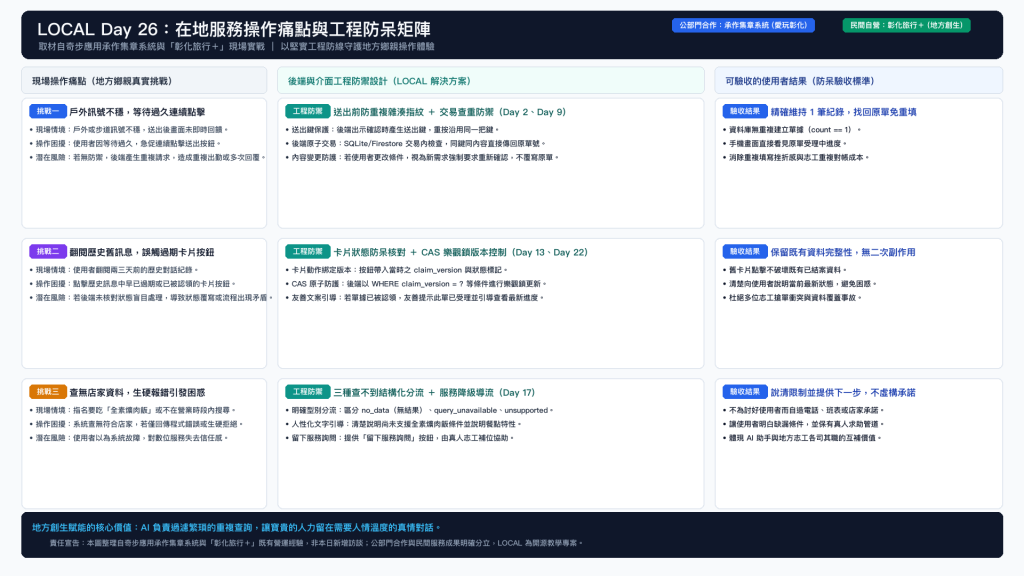Click heading '卡片狀態防呆核對 + CAS 樂觀鎖版本控制'
The image size is (1024, 576).
[x=460, y=252]
